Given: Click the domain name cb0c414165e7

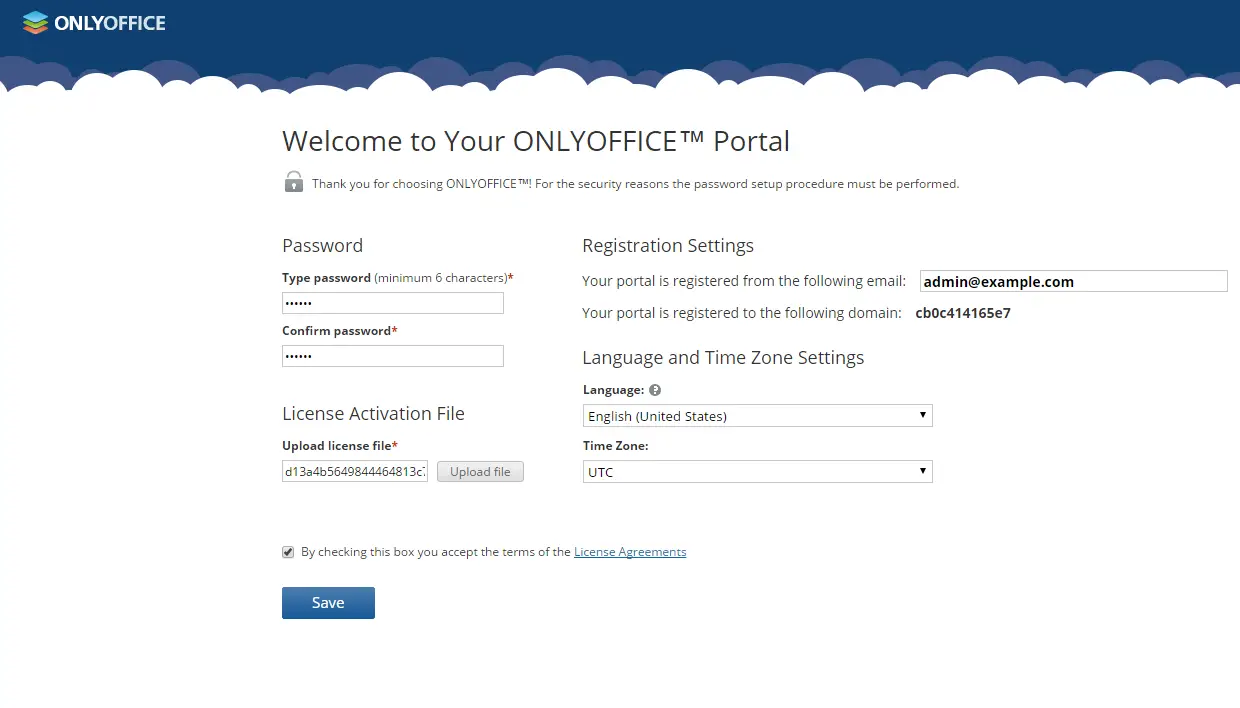Looking at the screenshot, I should [x=963, y=313].
